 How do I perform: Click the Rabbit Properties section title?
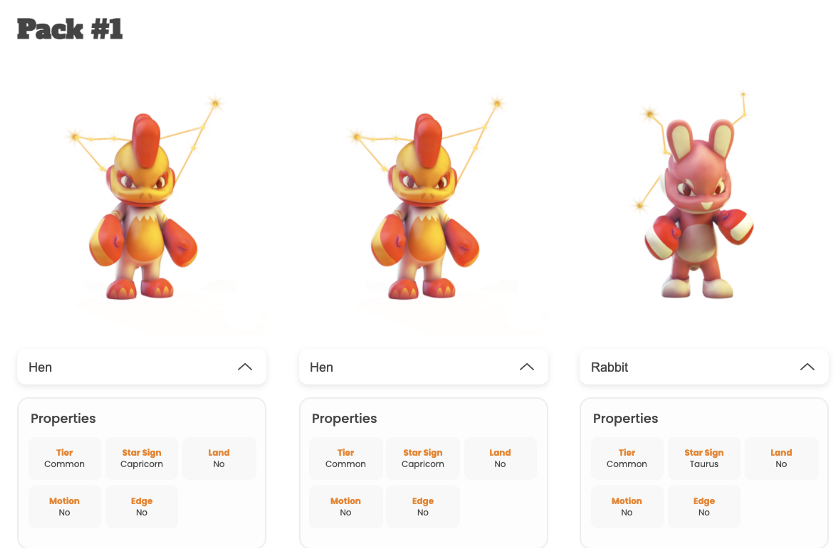[625, 419]
